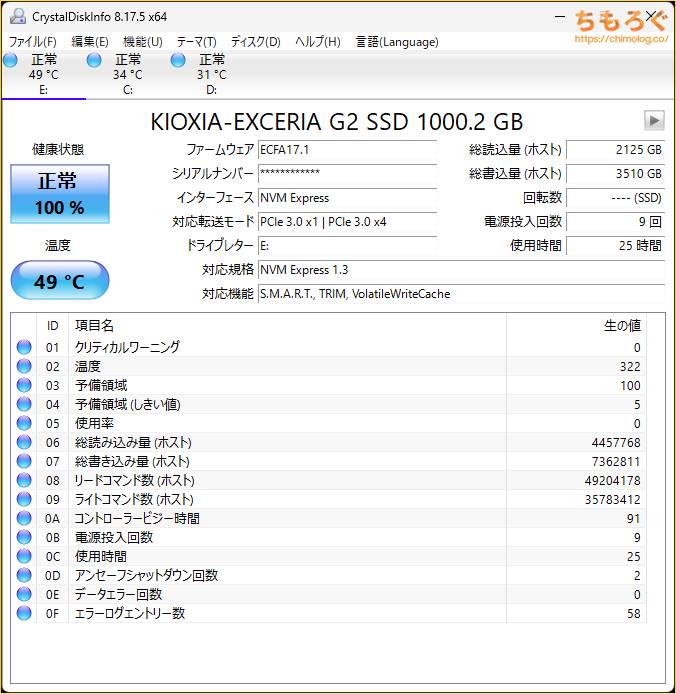Click raw value 49204178

coord(612,481)
